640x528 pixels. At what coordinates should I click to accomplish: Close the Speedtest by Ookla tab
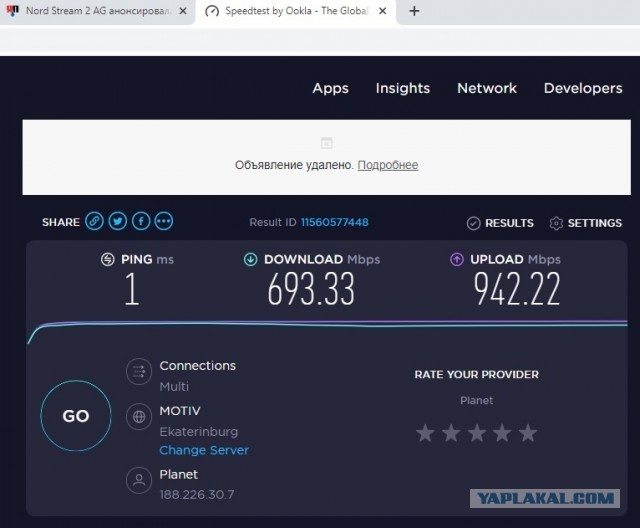pyautogui.click(x=382, y=11)
